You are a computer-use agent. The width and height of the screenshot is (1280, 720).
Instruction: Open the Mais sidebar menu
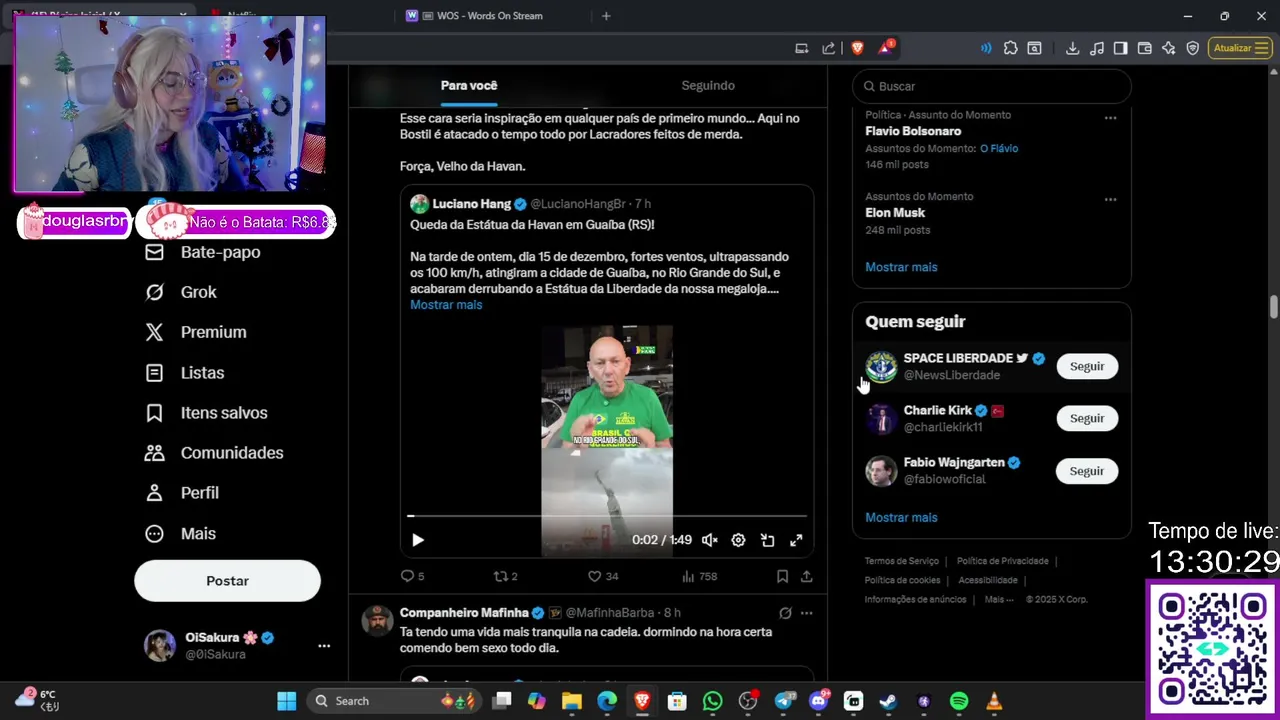coord(180,534)
